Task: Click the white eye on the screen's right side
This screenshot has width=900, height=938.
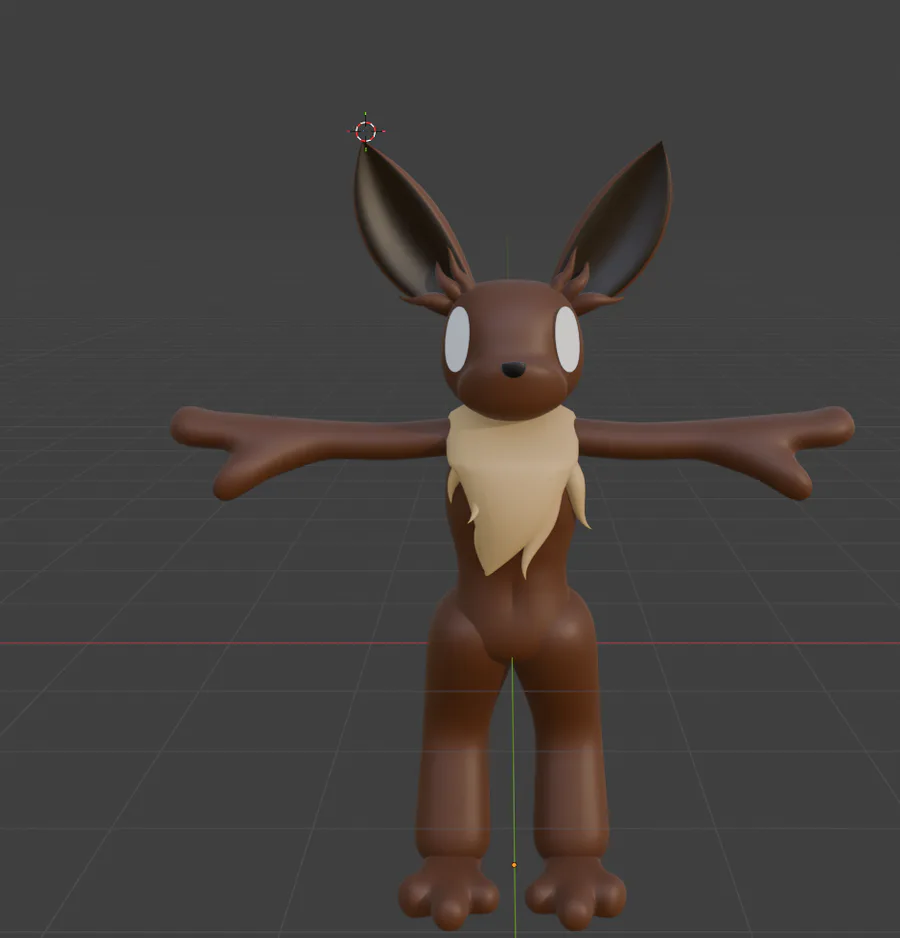Action: [x=567, y=338]
